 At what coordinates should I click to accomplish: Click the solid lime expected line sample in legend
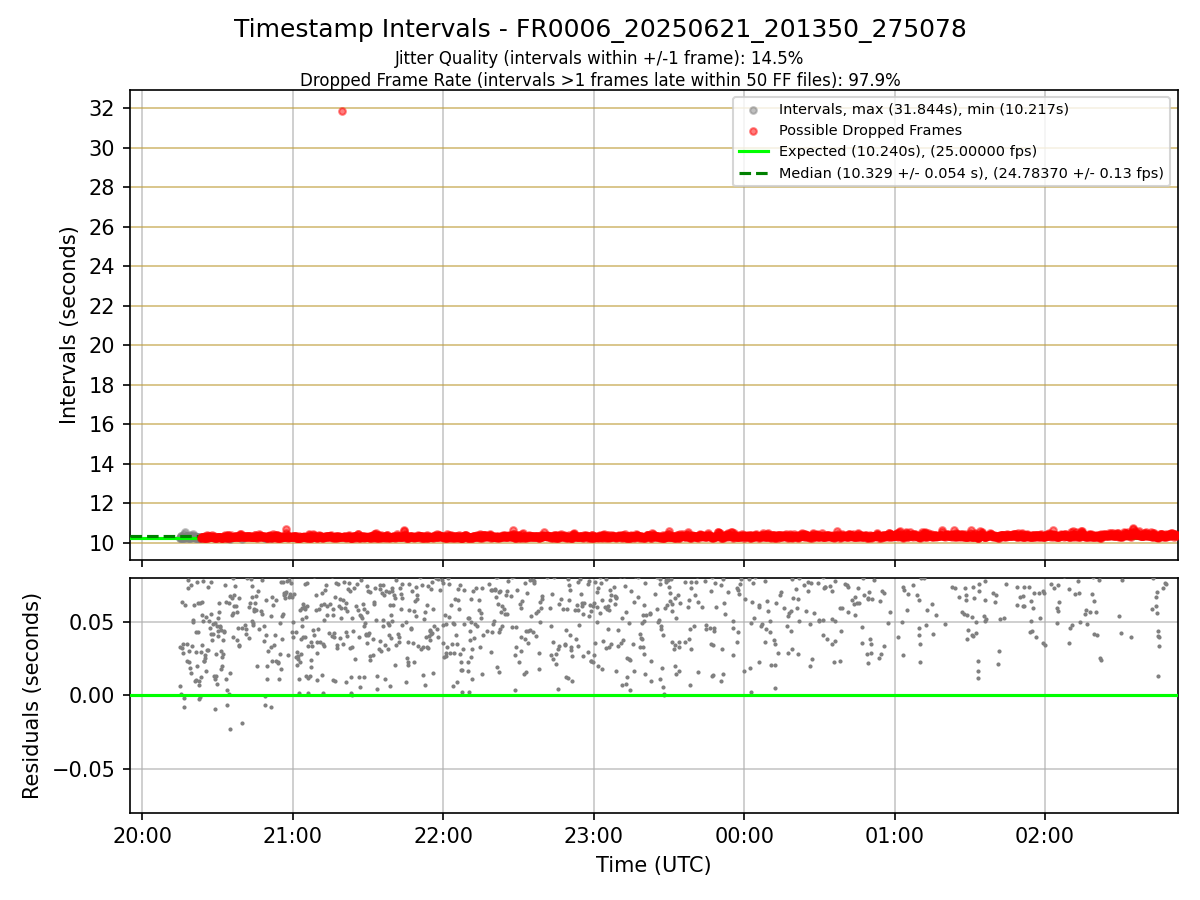pos(753,152)
